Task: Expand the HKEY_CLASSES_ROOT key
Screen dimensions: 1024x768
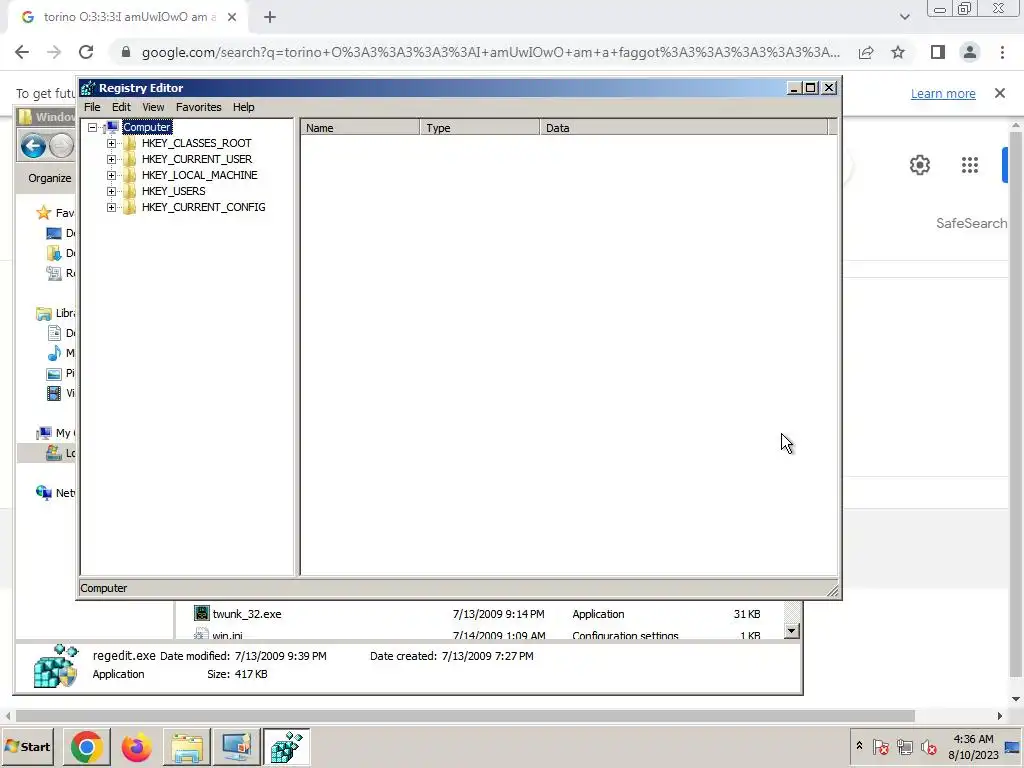Action: click(x=112, y=143)
